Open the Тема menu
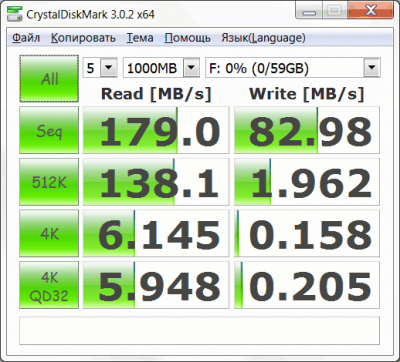This screenshot has height=362, width=400. 140,38
